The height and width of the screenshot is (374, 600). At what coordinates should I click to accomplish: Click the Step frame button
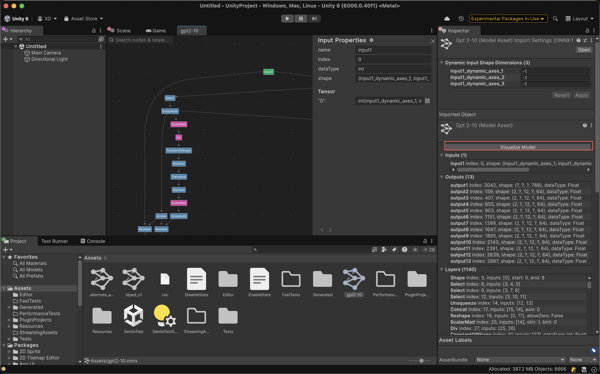coord(314,19)
